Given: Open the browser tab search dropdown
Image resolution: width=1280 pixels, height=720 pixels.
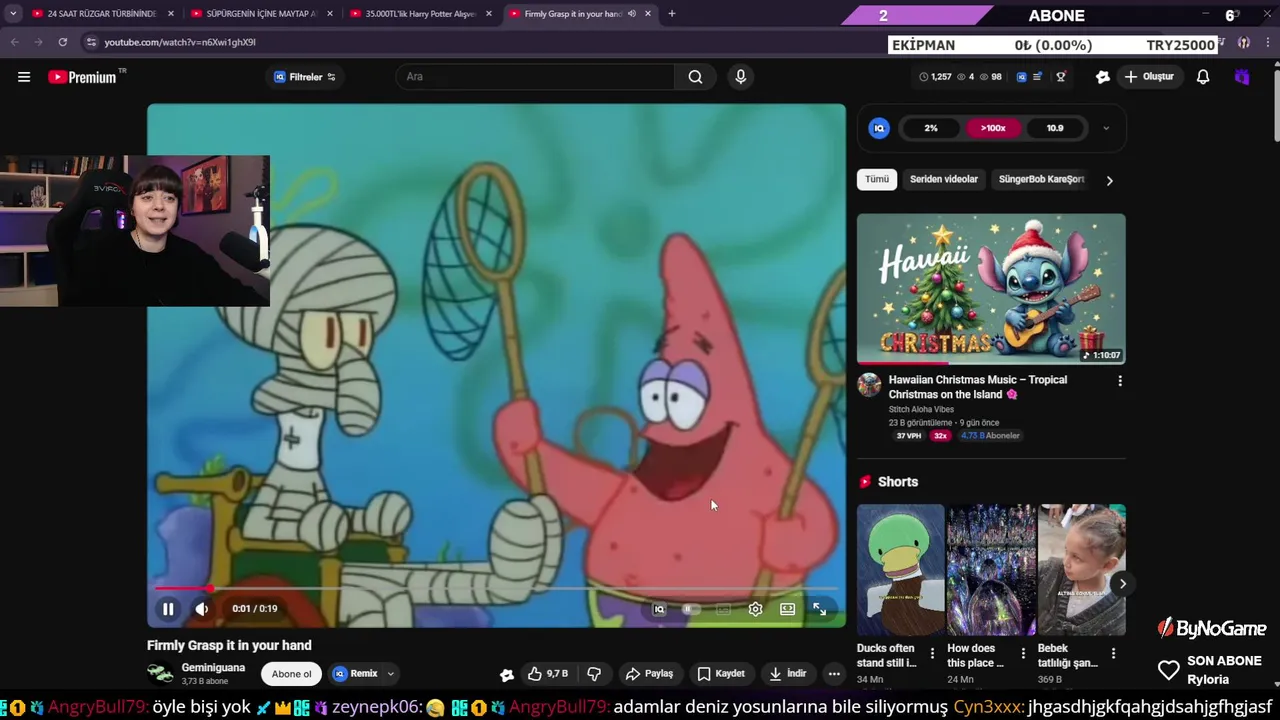Looking at the screenshot, I should [13, 14].
